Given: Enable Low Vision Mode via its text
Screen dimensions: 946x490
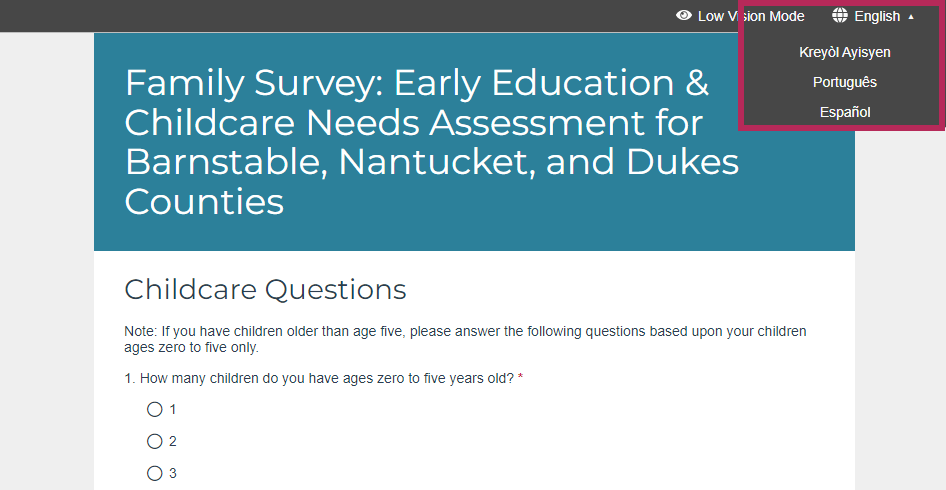Looking at the screenshot, I should (x=751, y=16).
